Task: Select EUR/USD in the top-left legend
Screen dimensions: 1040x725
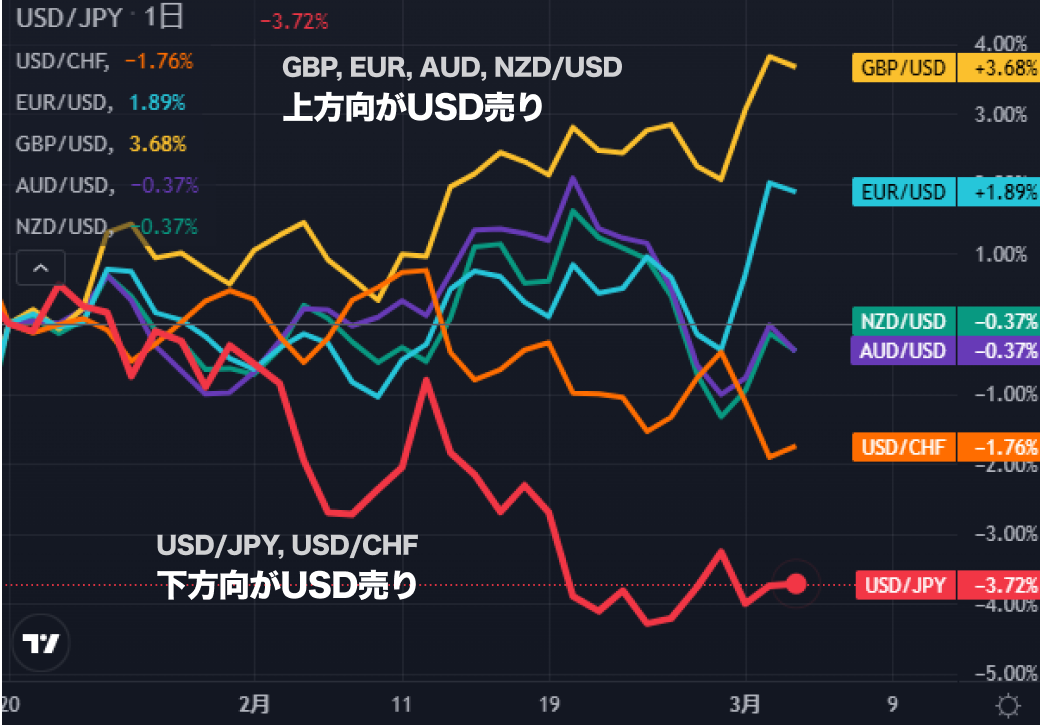Action: pyautogui.click(x=63, y=102)
